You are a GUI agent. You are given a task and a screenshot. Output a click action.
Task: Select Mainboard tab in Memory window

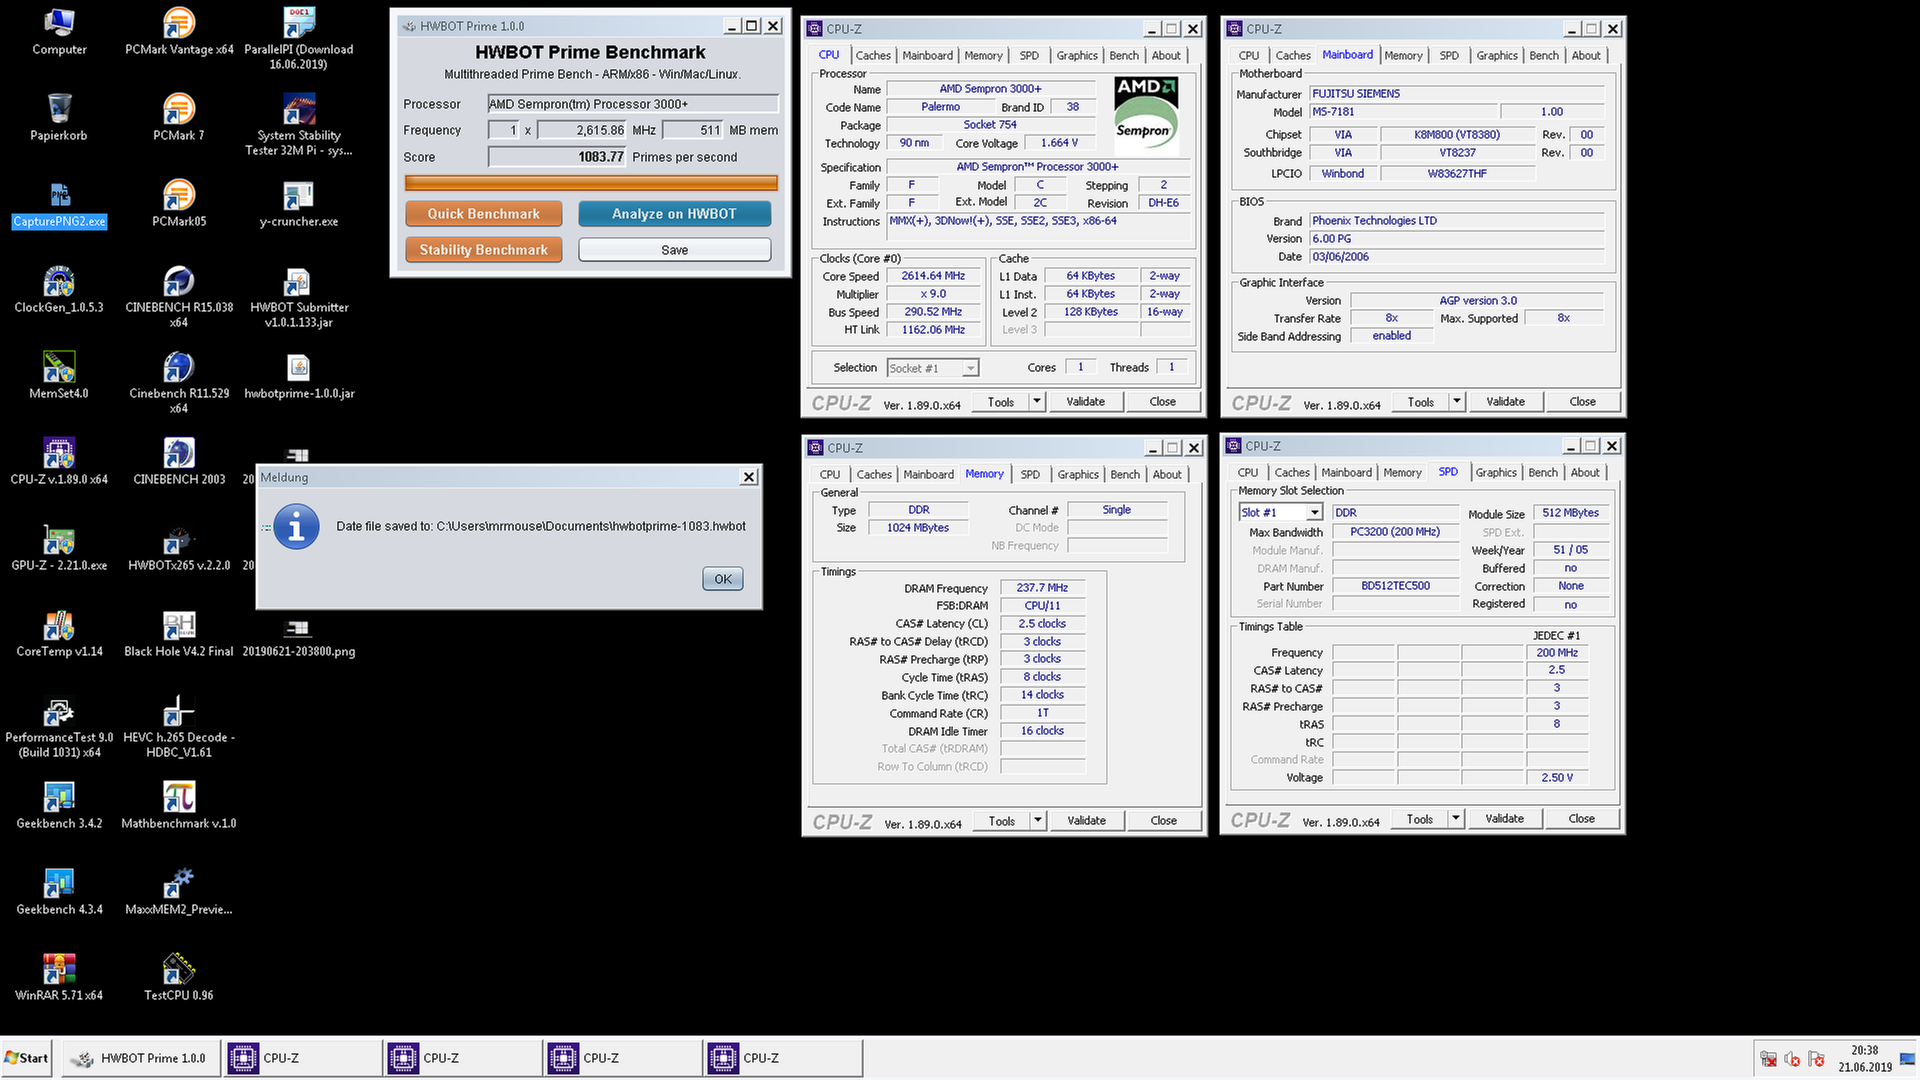(x=929, y=474)
